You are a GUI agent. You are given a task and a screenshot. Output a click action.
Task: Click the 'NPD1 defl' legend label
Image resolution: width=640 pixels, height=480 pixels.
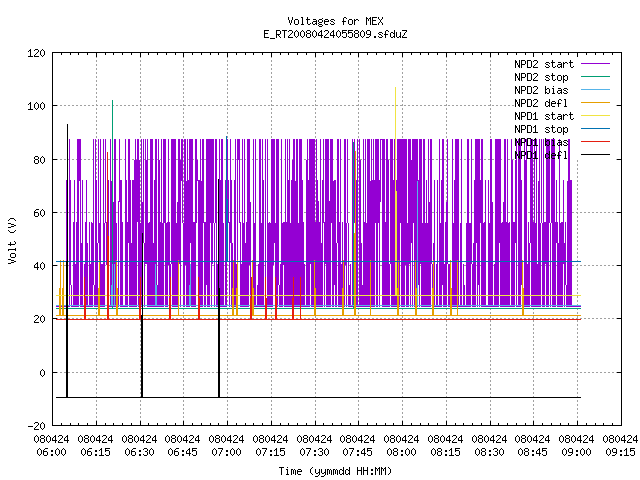pyautogui.click(x=541, y=156)
